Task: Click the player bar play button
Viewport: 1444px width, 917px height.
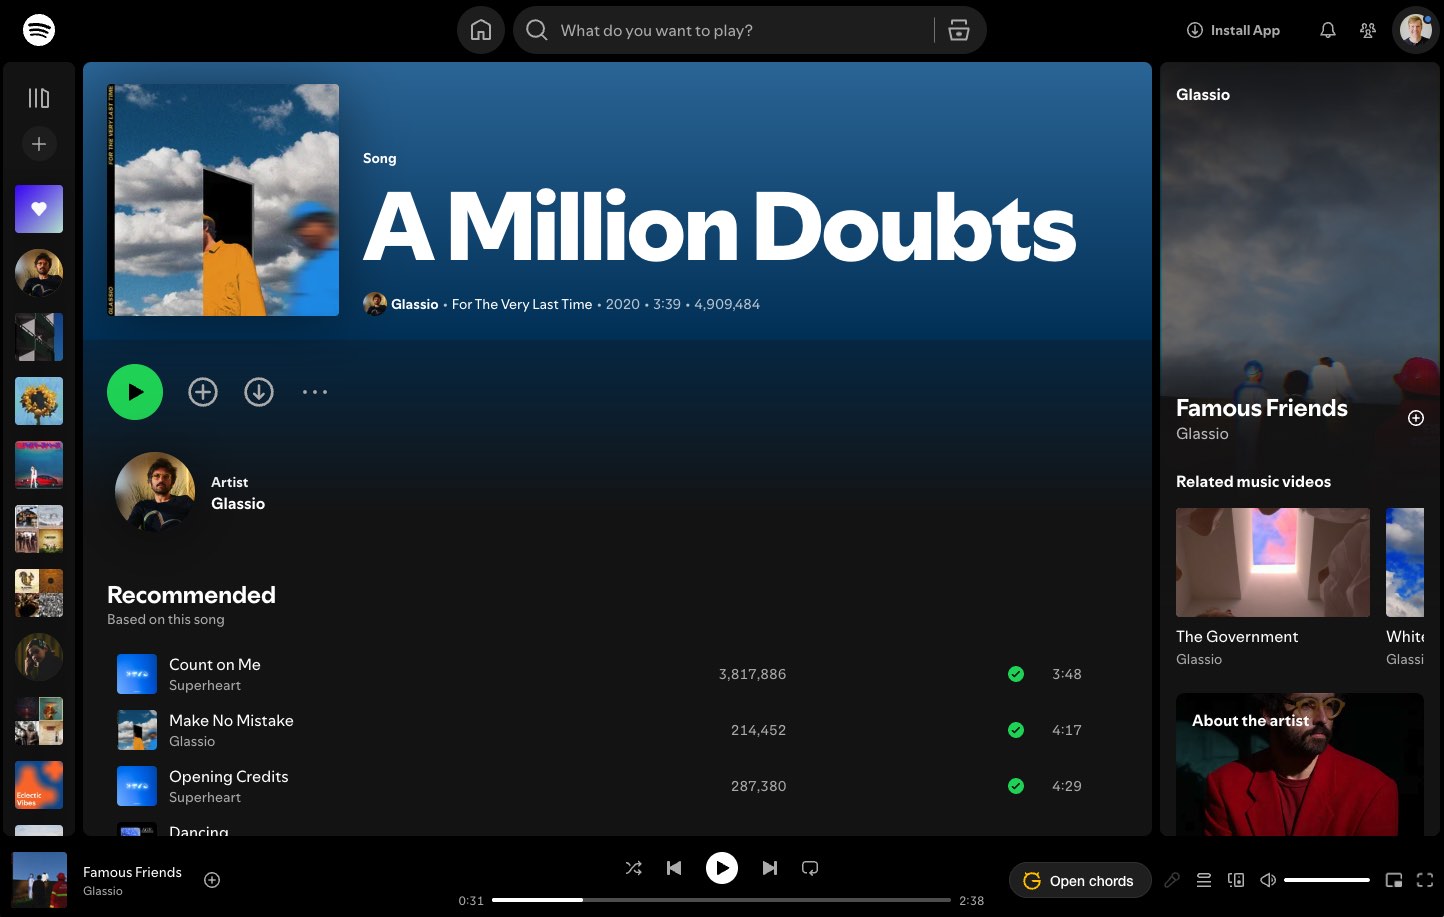Action: [x=722, y=868]
